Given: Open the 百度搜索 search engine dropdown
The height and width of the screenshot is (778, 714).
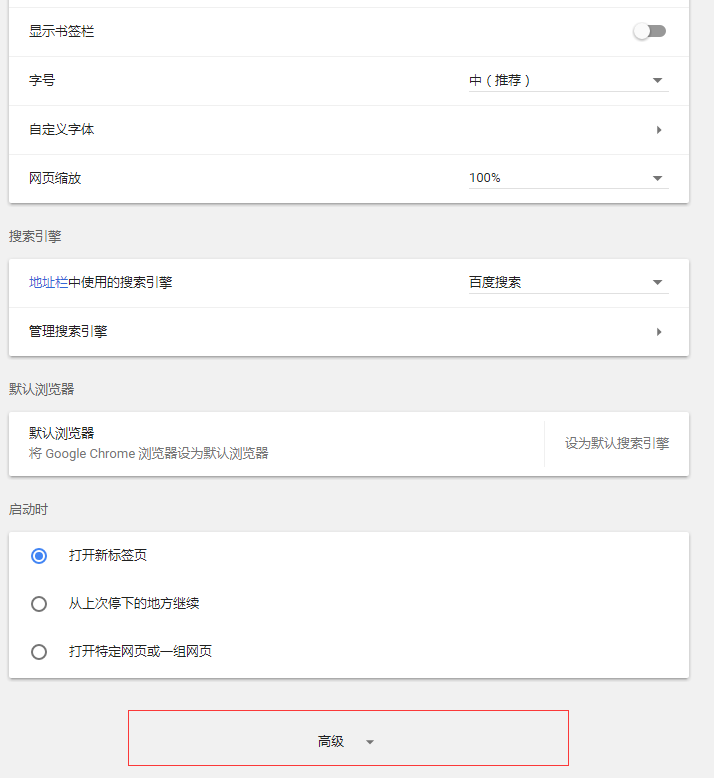Looking at the screenshot, I should point(569,282).
